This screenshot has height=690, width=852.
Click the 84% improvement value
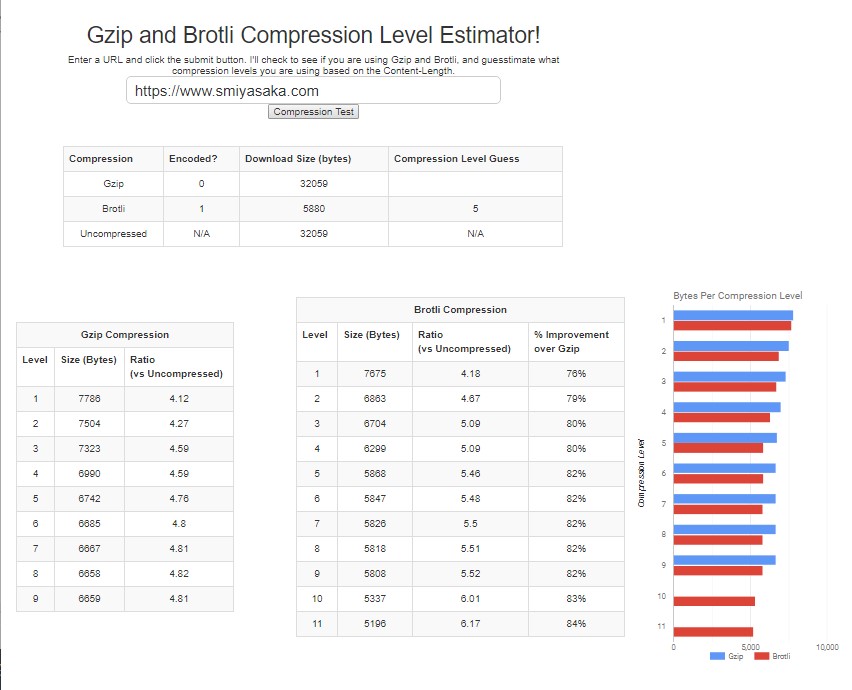click(x=576, y=624)
